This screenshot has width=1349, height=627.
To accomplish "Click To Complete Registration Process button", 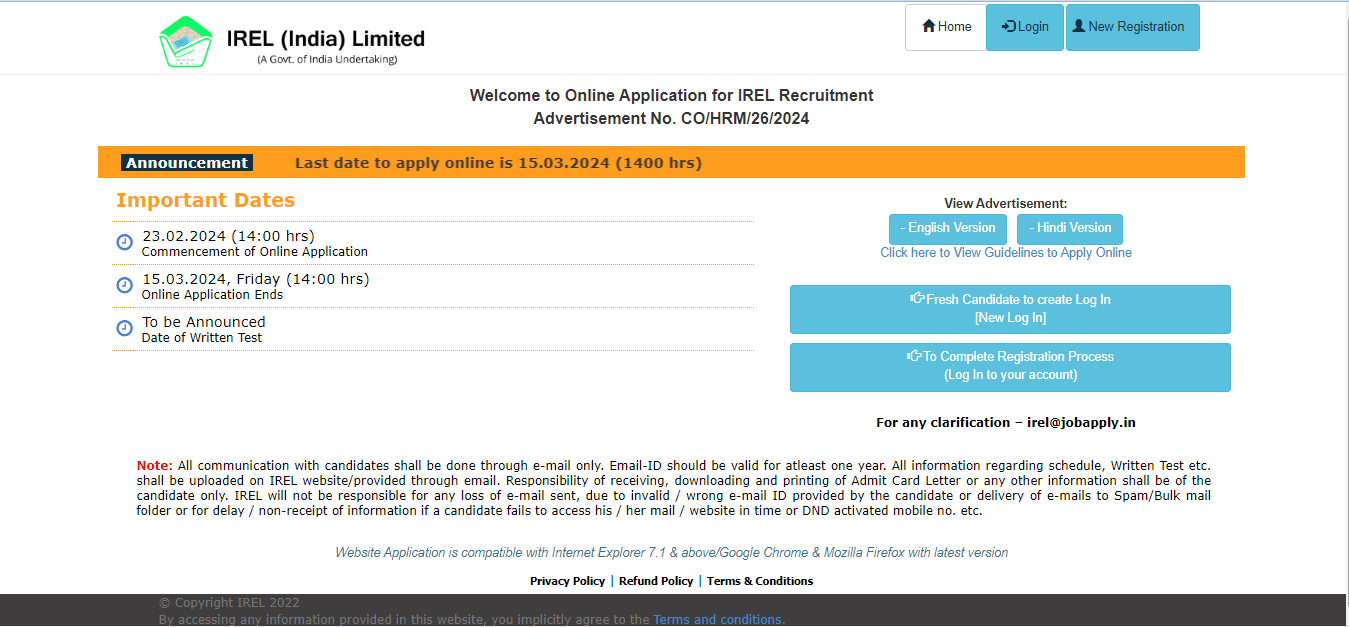I will coord(1010,367).
